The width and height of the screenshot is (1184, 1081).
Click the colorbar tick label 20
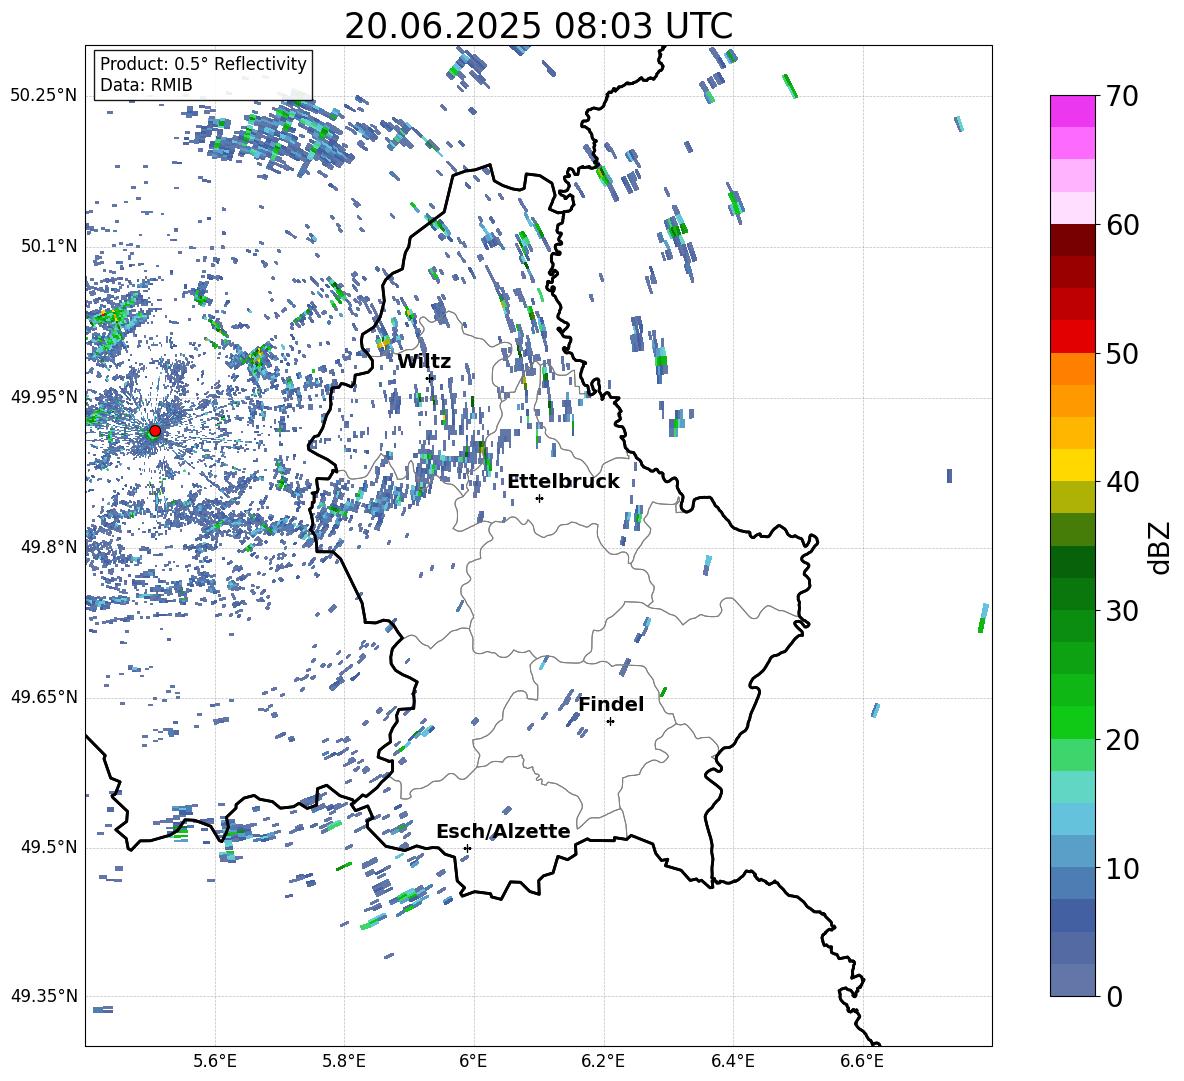[1122, 739]
